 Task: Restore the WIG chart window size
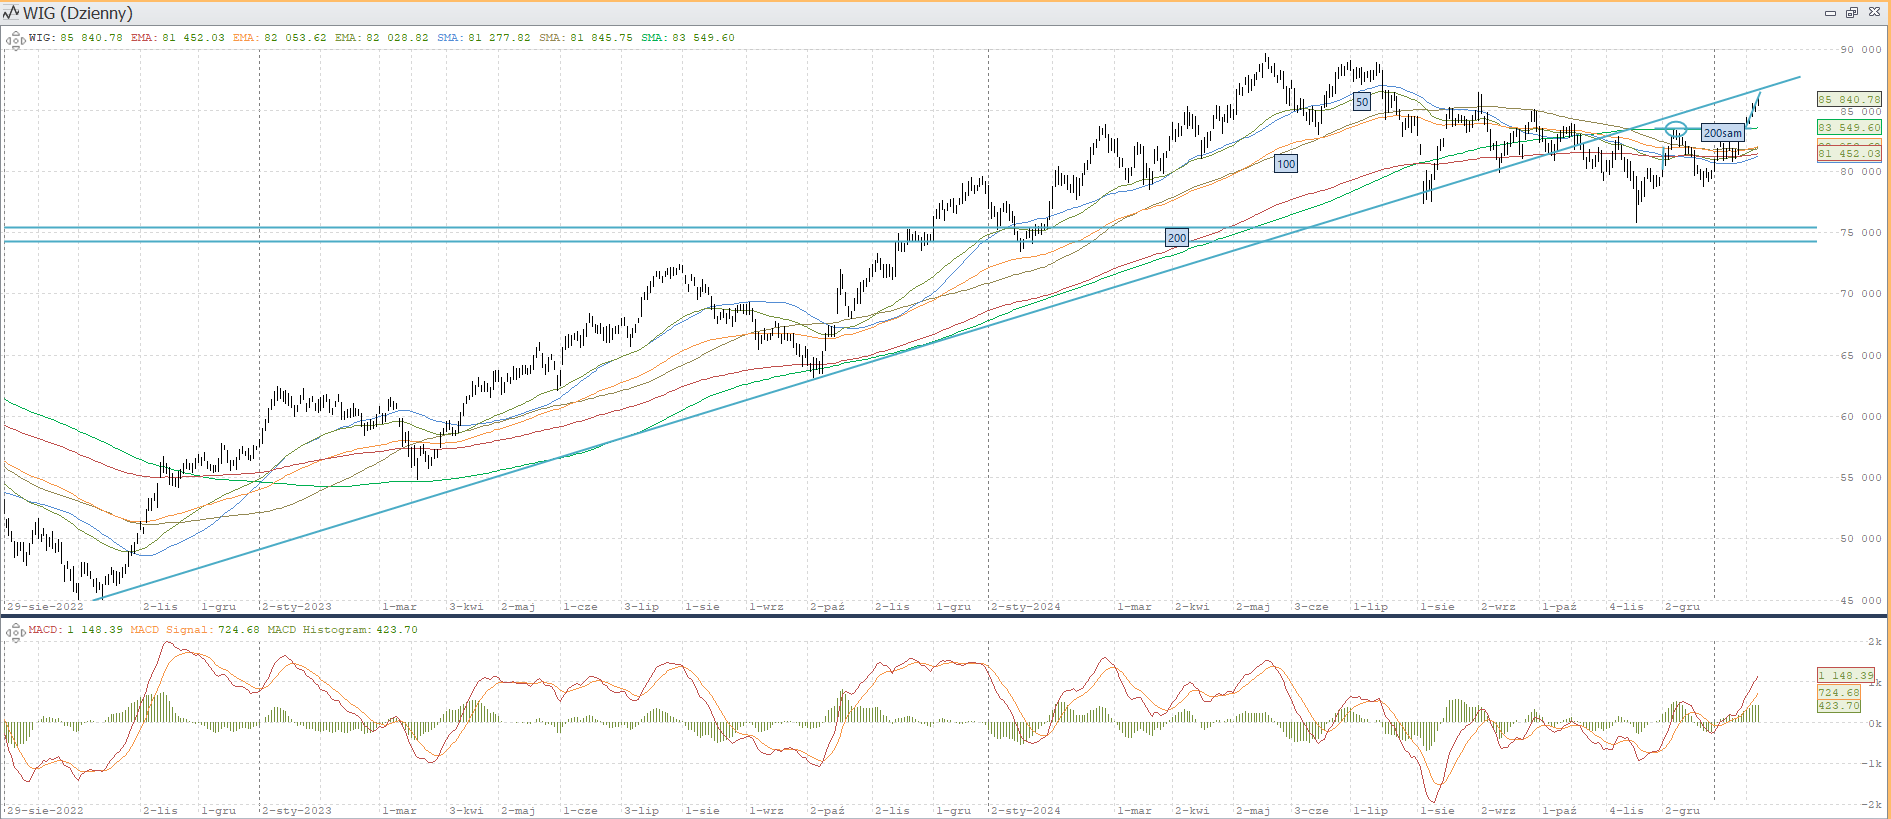click(x=1851, y=13)
